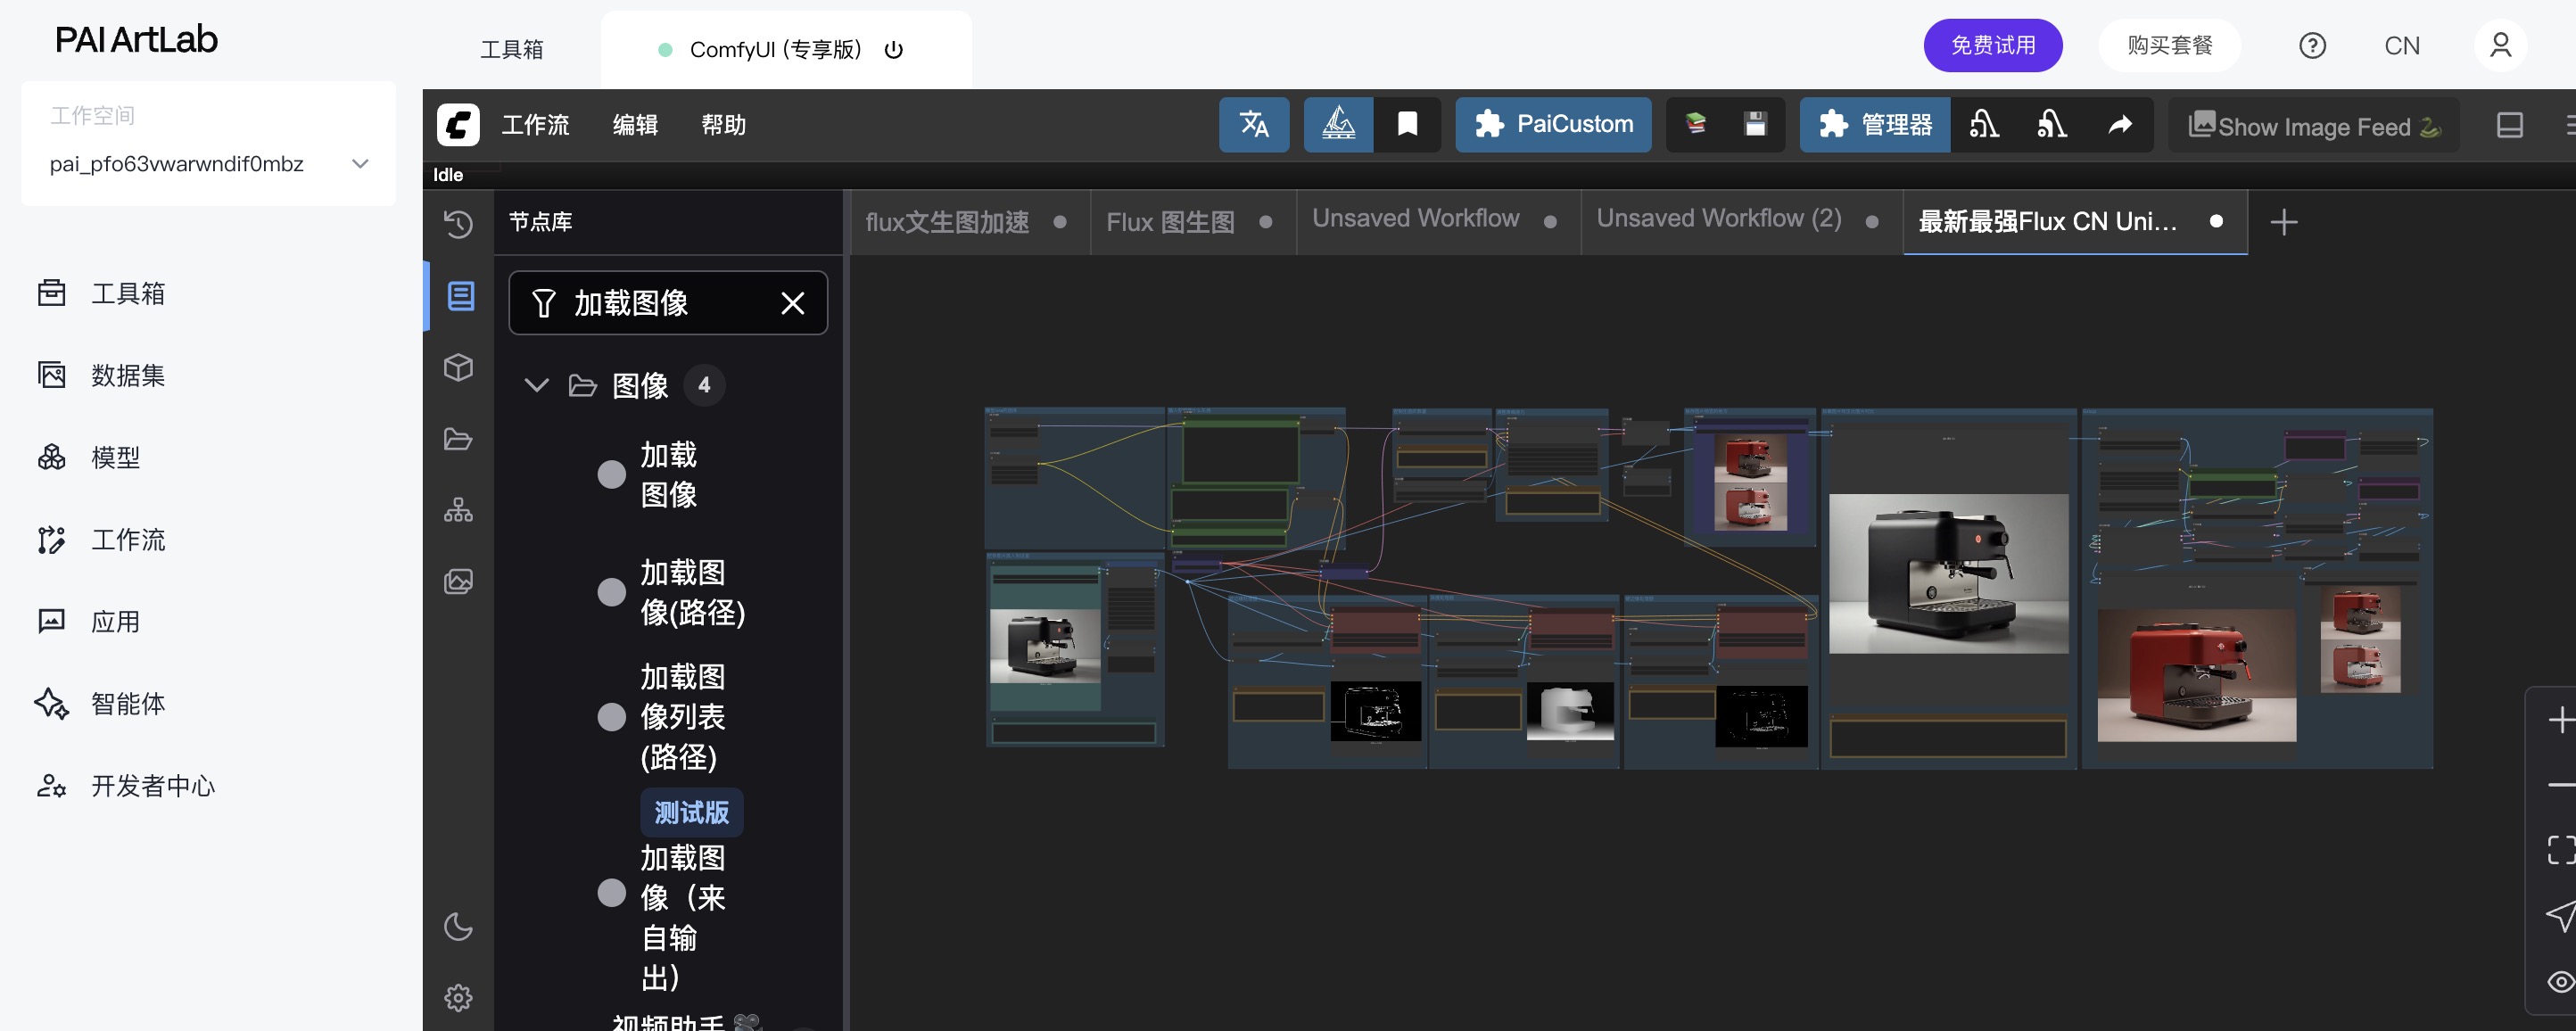
Task: Open workspace pai_pfo63vwarwndif0mbz dropdown
Action: pos(359,164)
